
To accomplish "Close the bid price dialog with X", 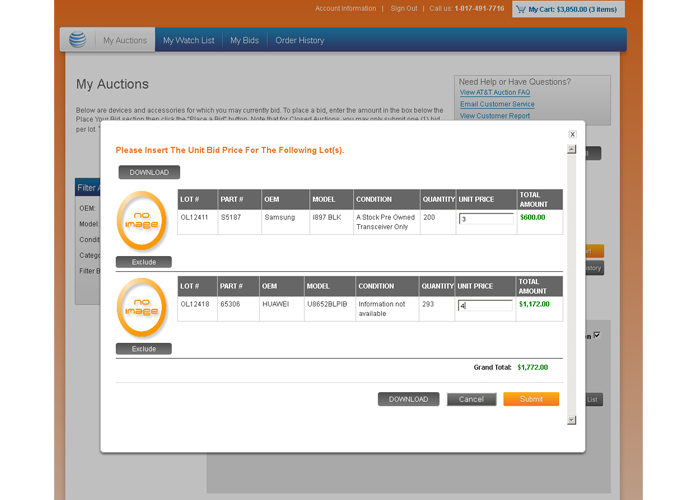I will pos(572,134).
